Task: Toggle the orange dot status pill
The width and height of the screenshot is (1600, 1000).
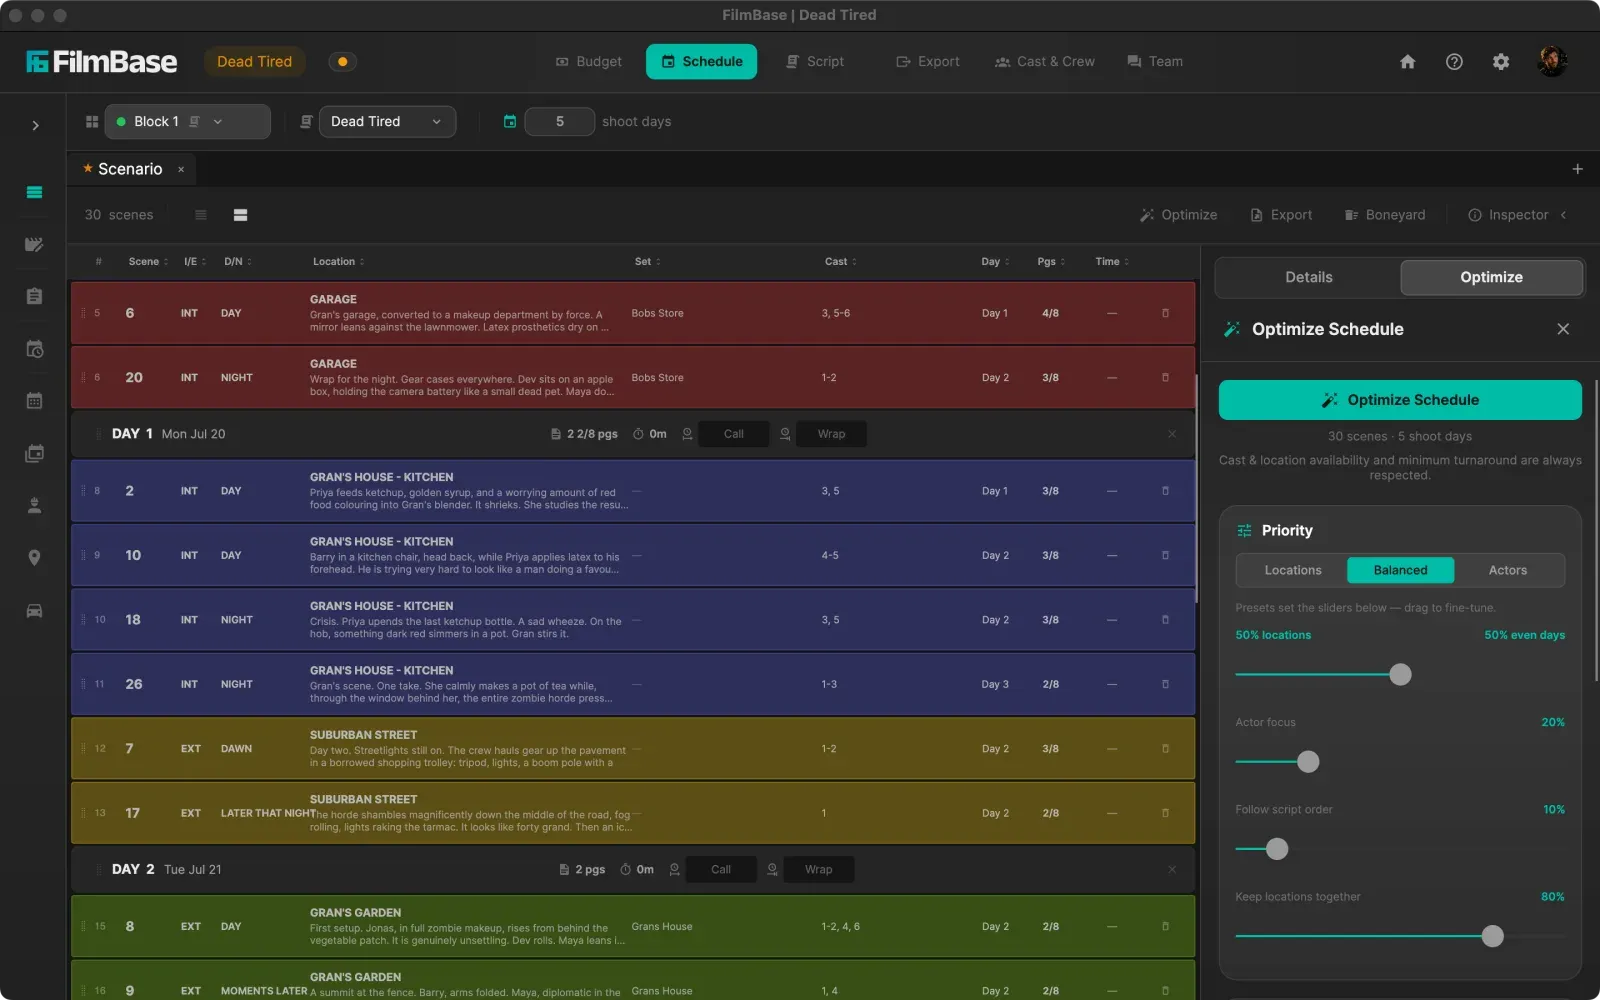Action: 343,62
